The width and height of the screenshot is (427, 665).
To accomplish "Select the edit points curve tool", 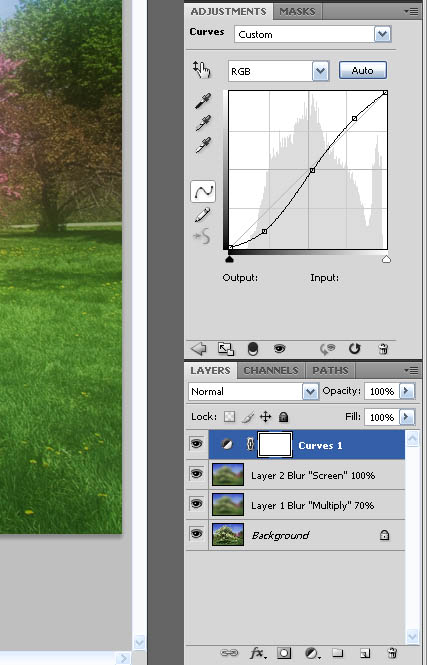I will pyautogui.click(x=203, y=191).
